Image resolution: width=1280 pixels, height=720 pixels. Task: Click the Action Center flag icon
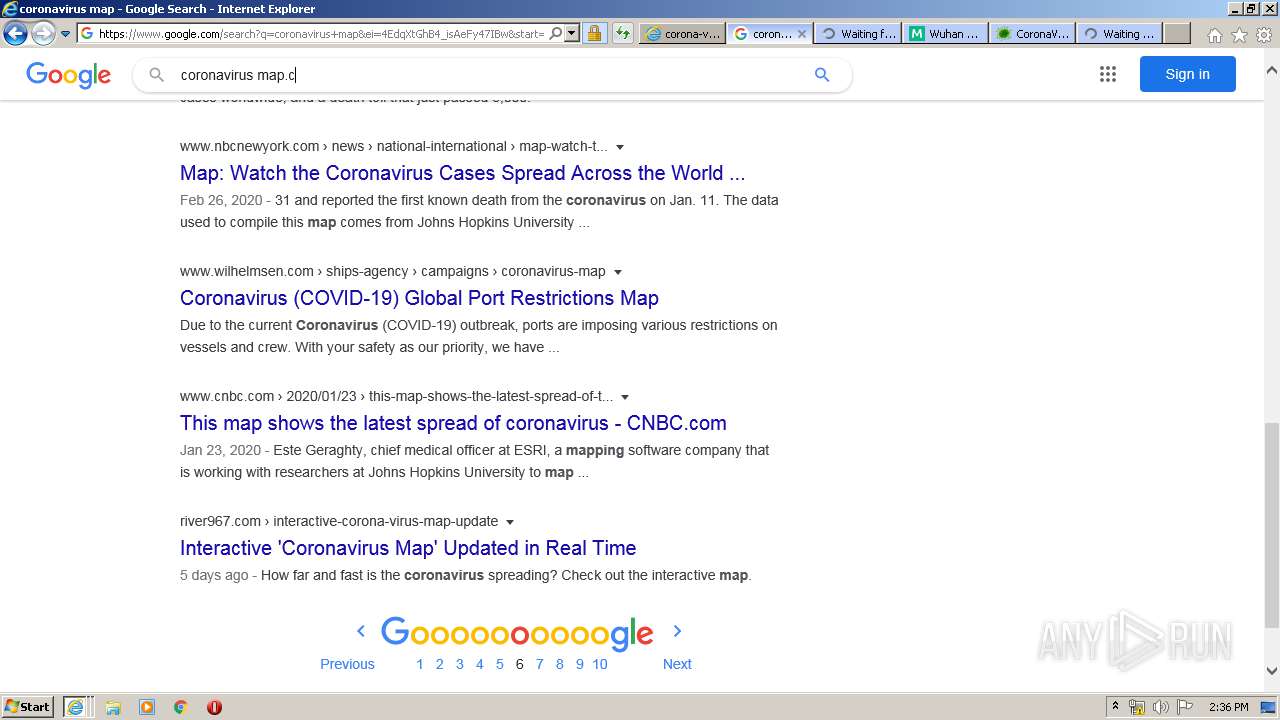coord(1184,707)
